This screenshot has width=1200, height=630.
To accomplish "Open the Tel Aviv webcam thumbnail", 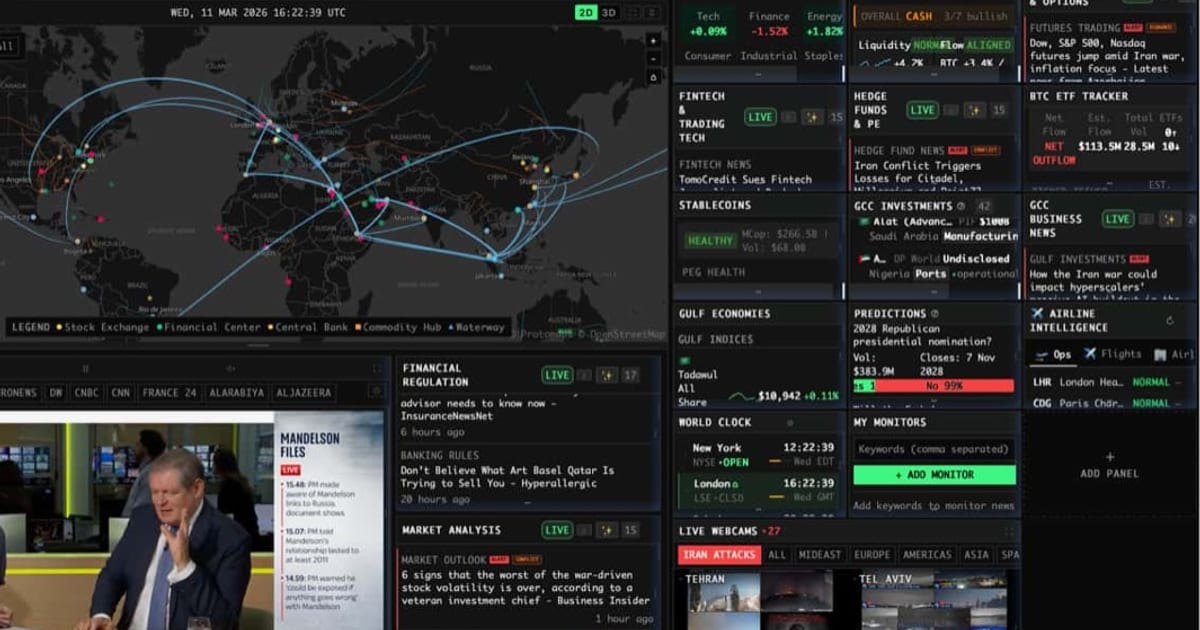I will coord(934,598).
